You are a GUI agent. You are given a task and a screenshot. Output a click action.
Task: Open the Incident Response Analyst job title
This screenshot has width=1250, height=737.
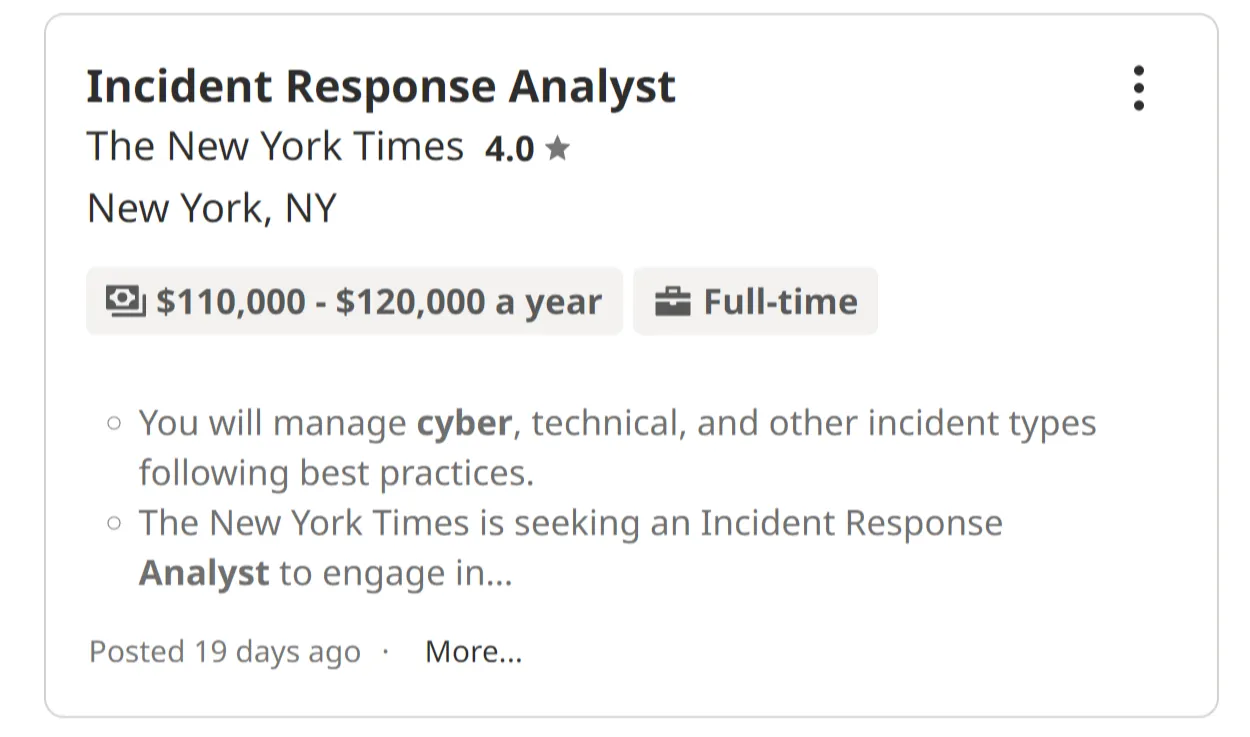380,87
